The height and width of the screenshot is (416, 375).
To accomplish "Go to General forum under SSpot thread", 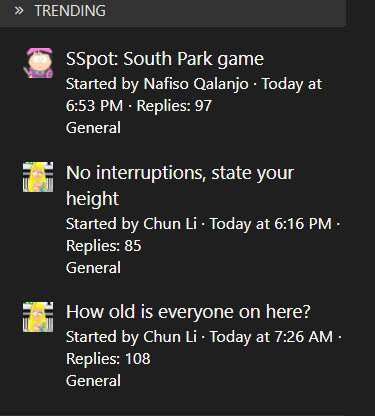I will click(x=93, y=128).
